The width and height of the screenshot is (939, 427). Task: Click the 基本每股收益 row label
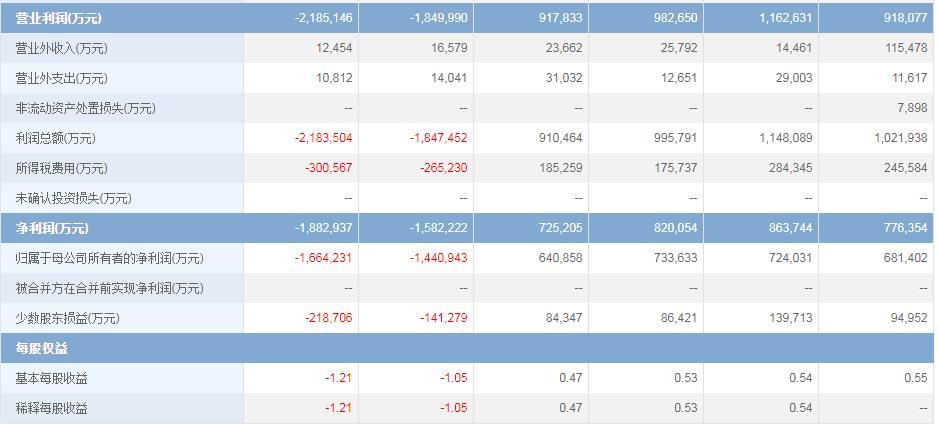pyautogui.click(x=52, y=378)
